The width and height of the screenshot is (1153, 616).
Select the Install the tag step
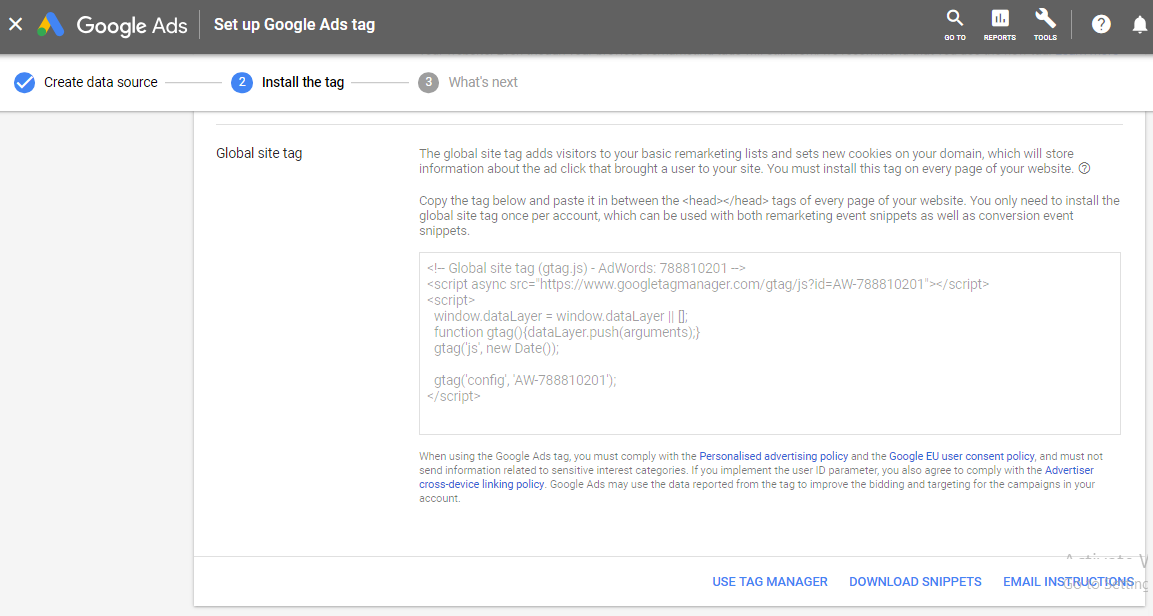coord(303,82)
